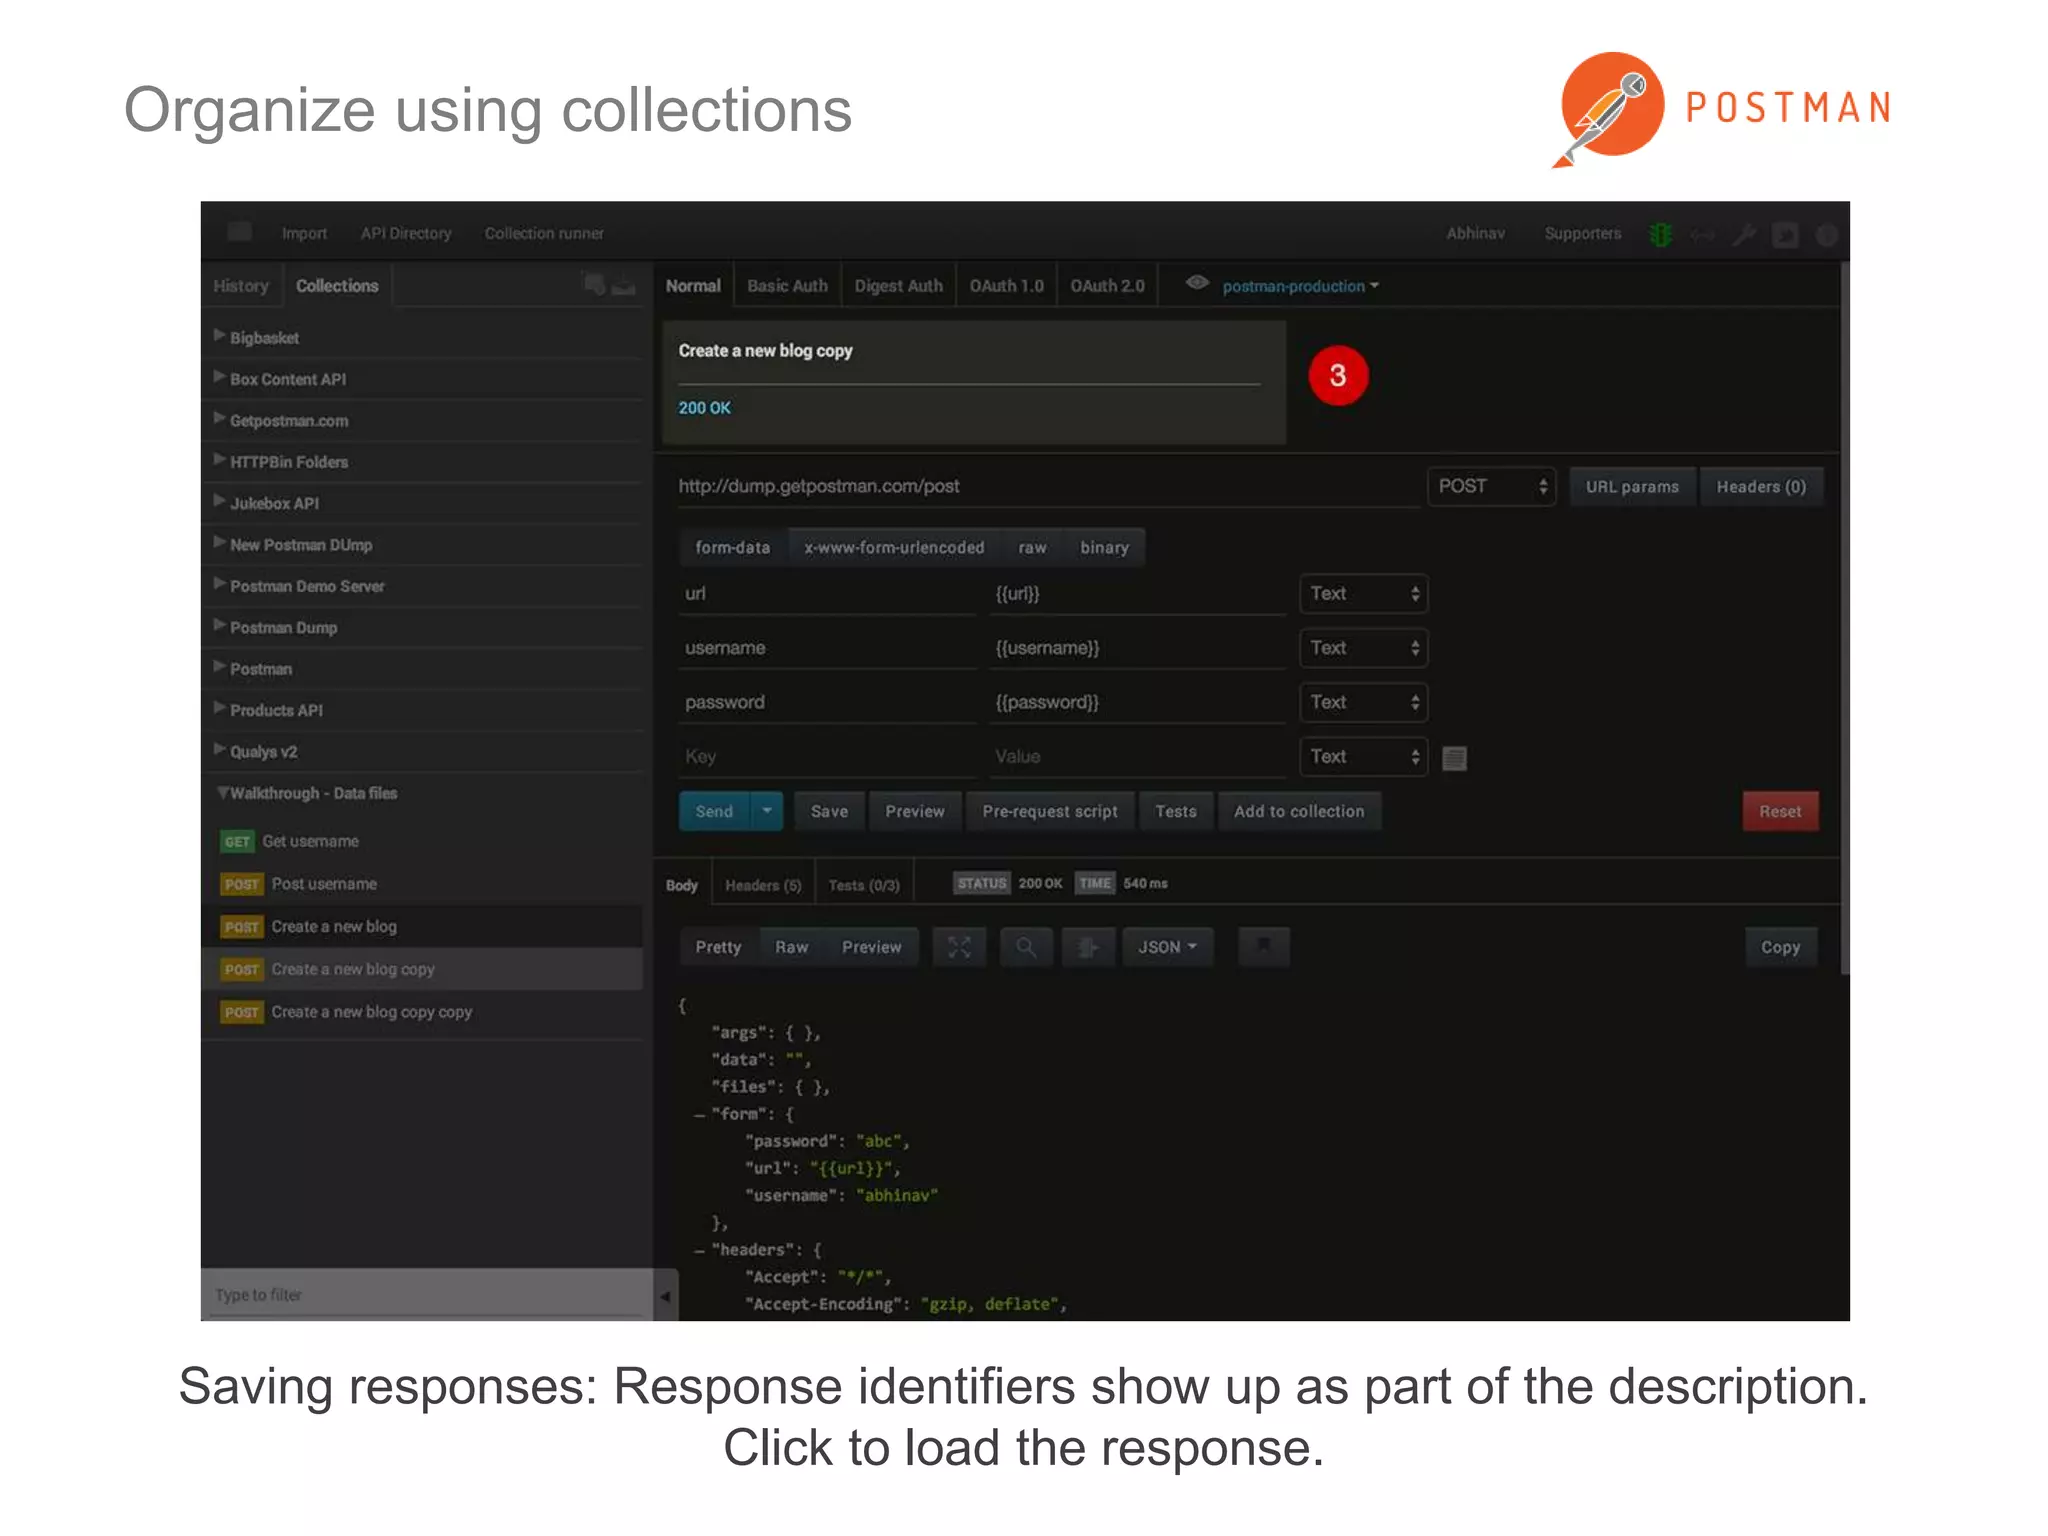The image size is (2048, 1536).
Task: Click the Copy response button
Action: [x=1781, y=947]
